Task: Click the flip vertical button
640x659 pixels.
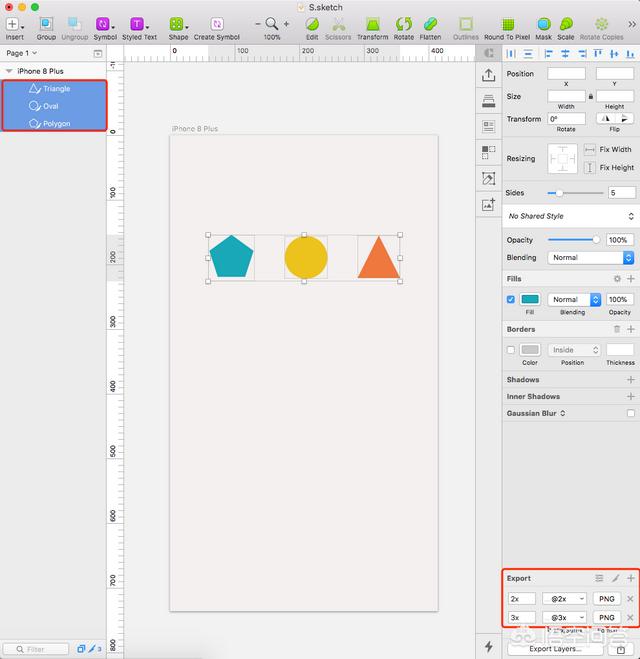Action: pyautogui.click(x=624, y=119)
